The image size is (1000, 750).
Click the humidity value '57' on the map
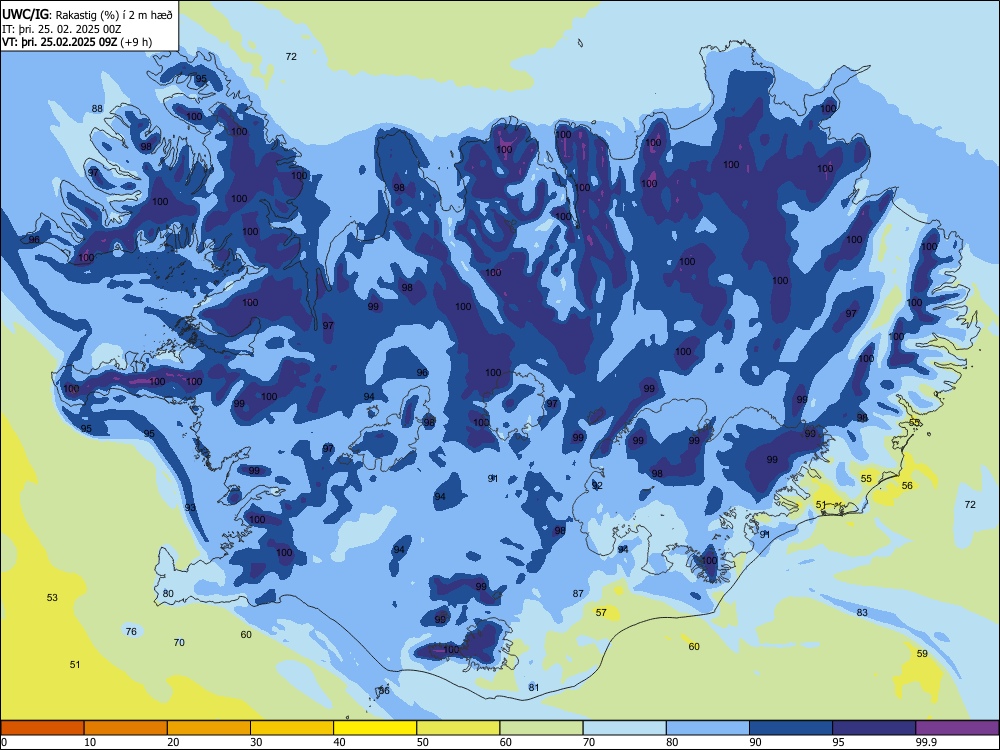click(x=601, y=612)
